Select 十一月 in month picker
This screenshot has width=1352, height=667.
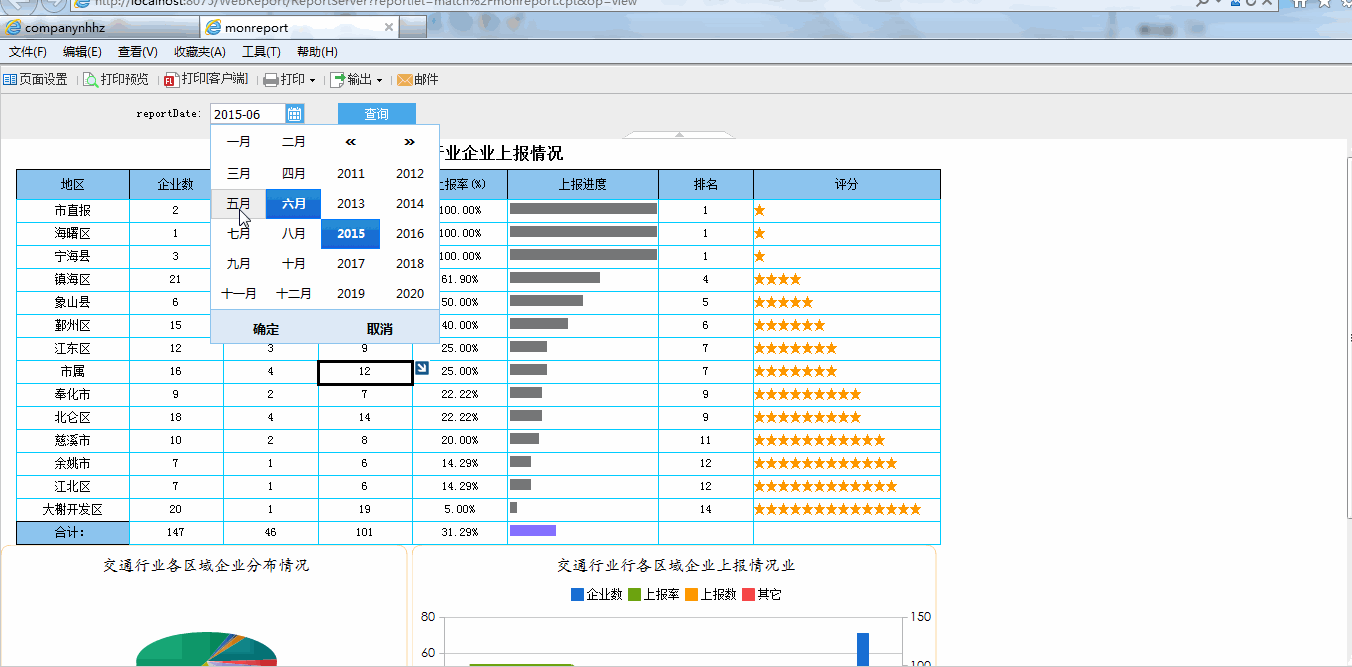point(238,294)
